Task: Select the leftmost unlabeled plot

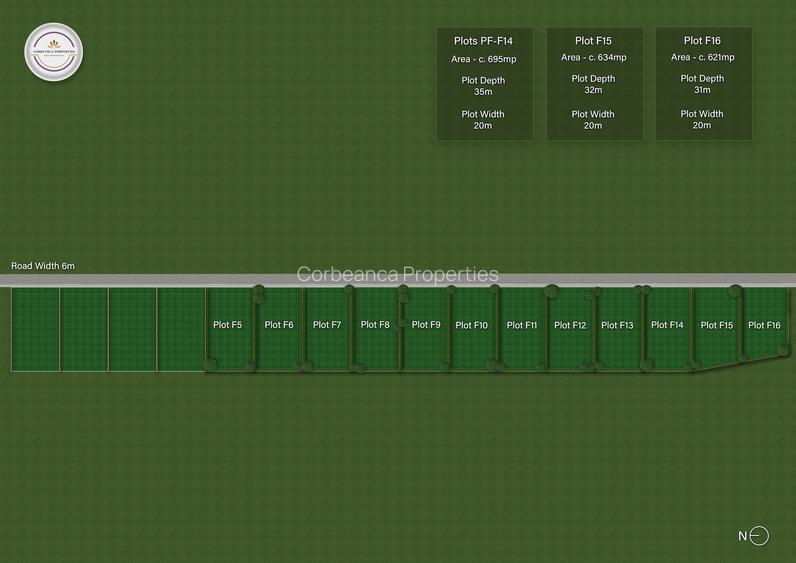Action: 36,329
